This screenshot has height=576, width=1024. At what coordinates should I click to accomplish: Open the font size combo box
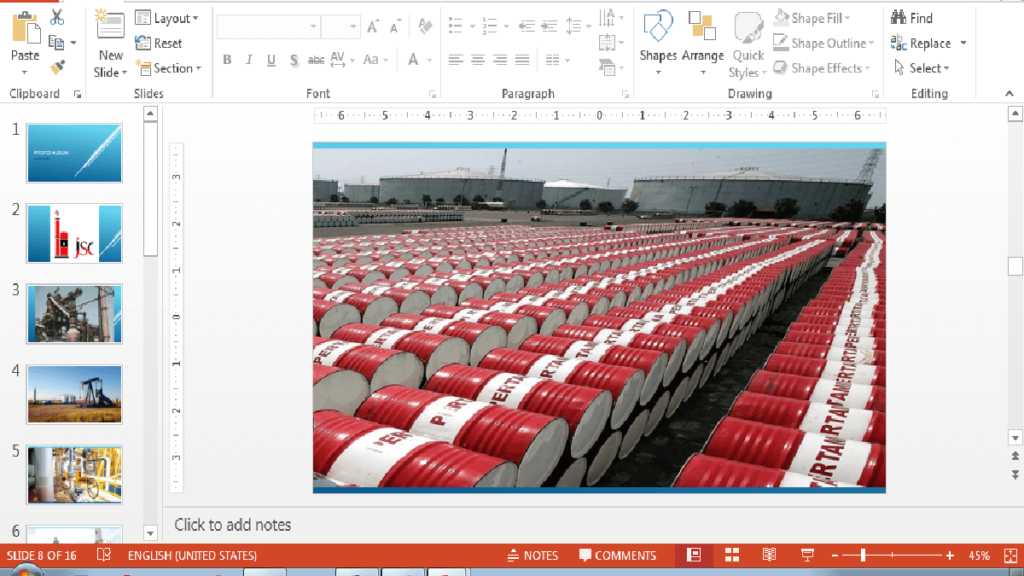(x=340, y=27)
